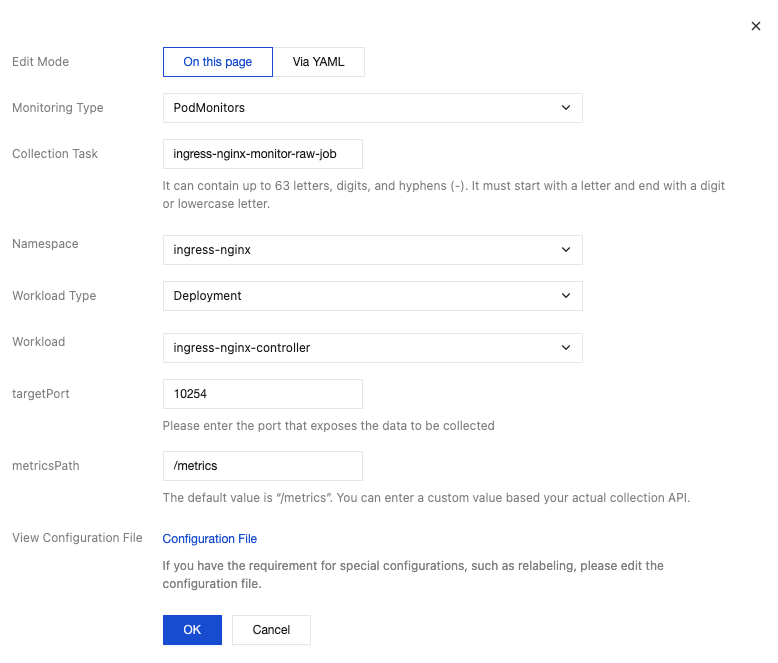Select the 'On this page' edit mode
Viewport: 778px width, 663px height.
[x=218, y=62]
